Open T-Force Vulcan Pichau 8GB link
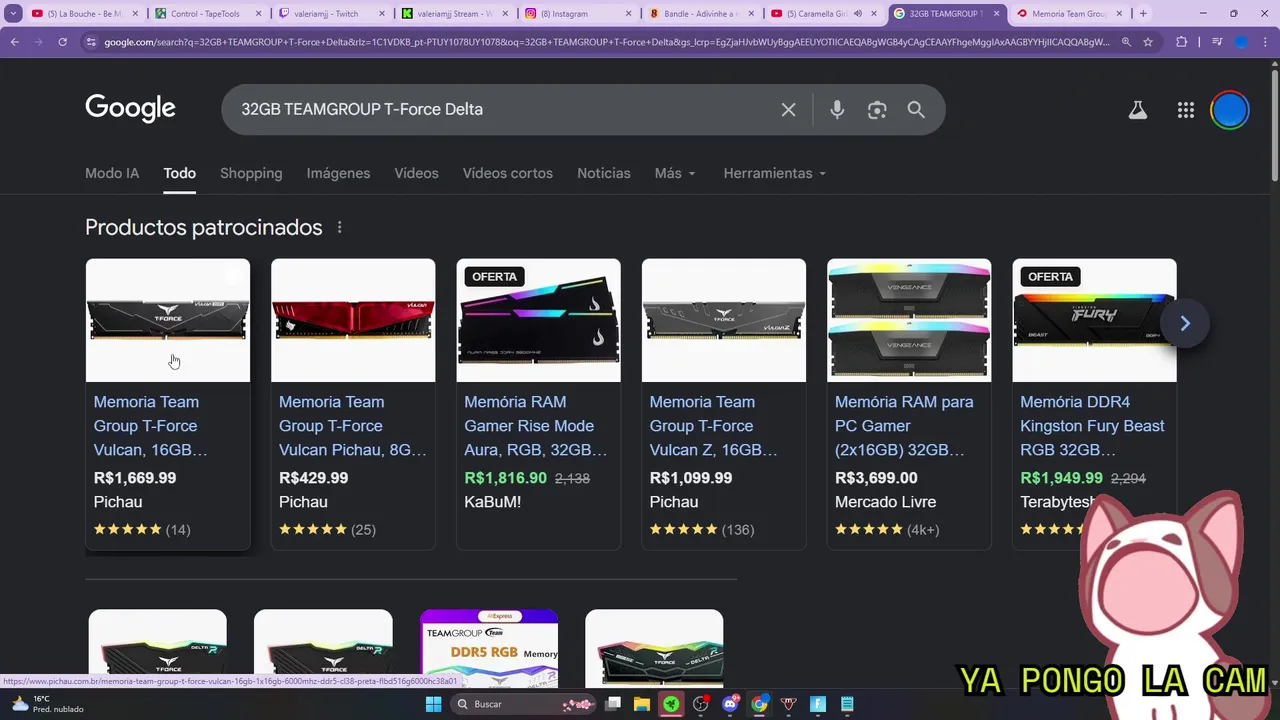1280x720 pixels. coord(353,426)
